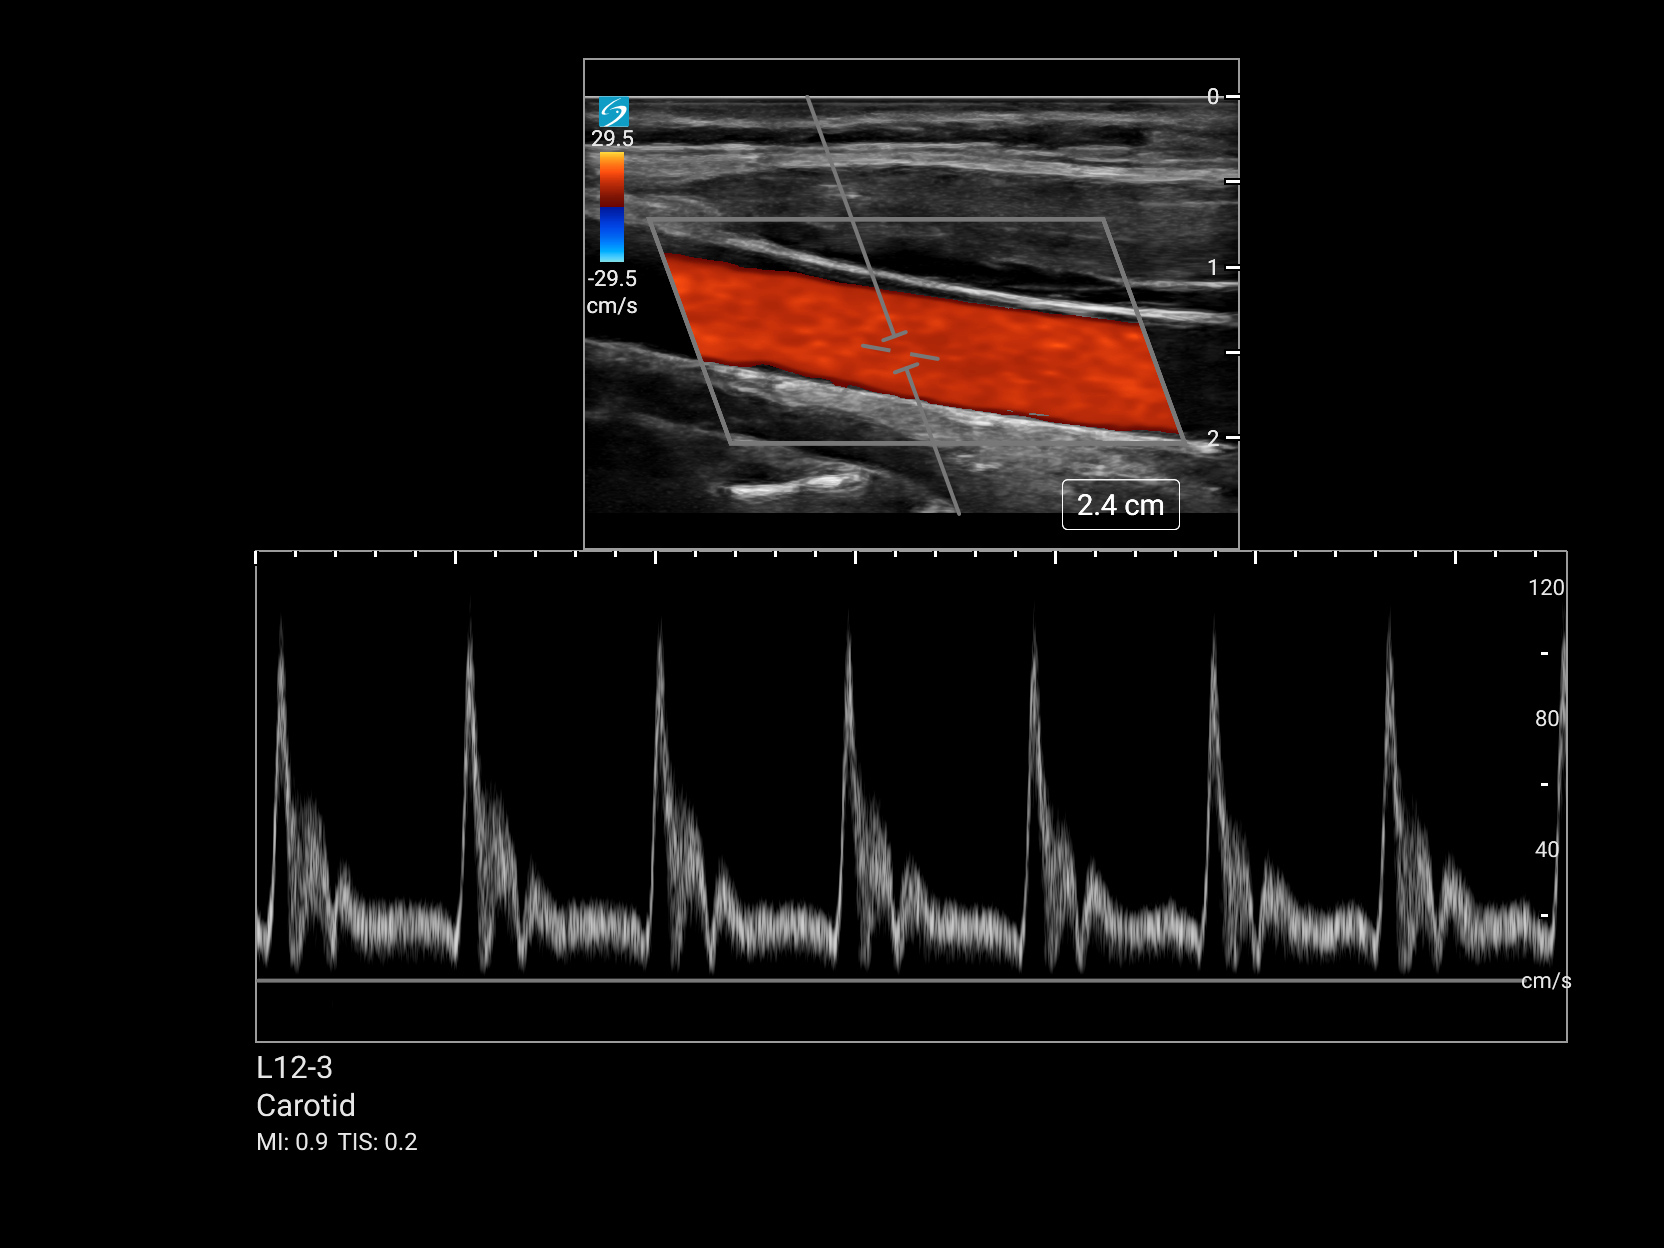
Task: Click the 2.4 cm depth box
Action: point(1120,505)
